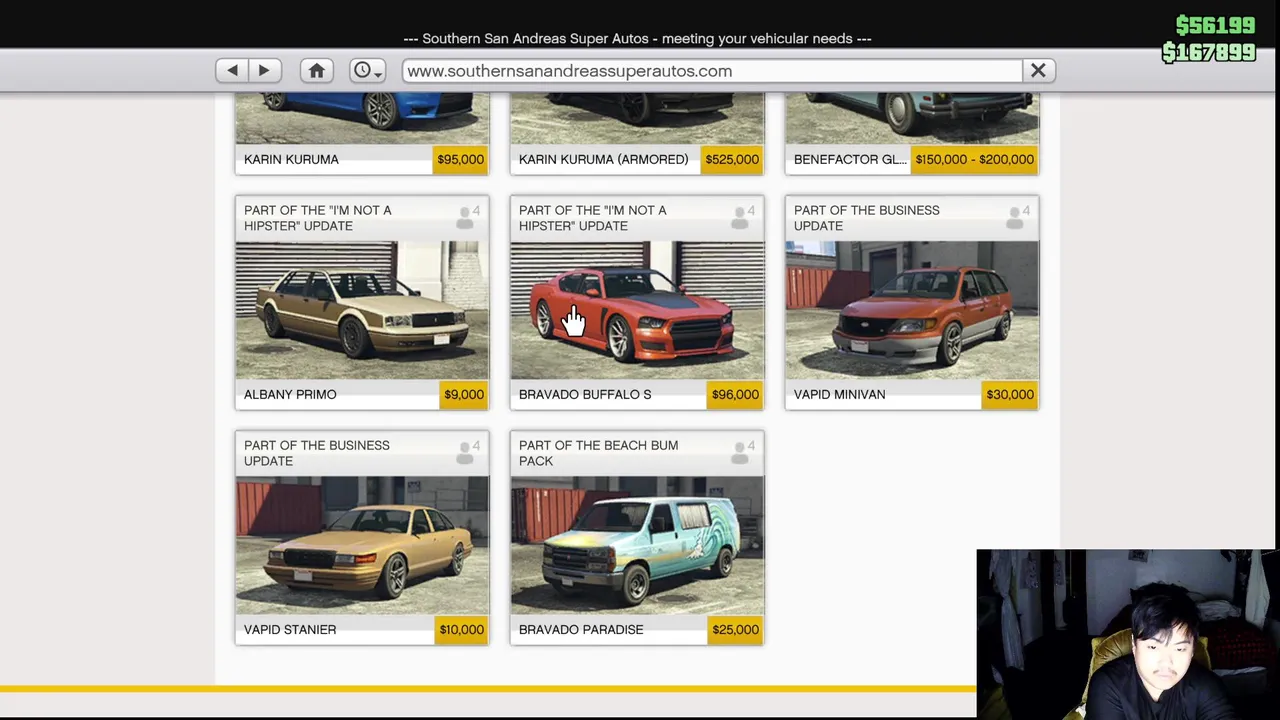Click the BRAVADO BUFFALO S name label
1280x720 pixels.
tap(585, 394)
